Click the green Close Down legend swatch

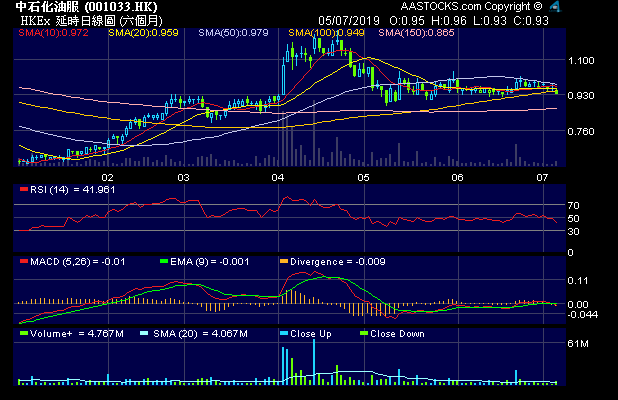point(364,333)
